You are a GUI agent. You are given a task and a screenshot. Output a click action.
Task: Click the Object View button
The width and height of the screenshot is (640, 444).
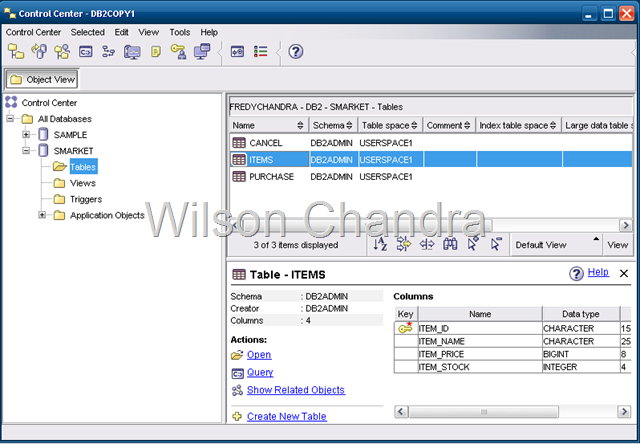pos(42,79)
